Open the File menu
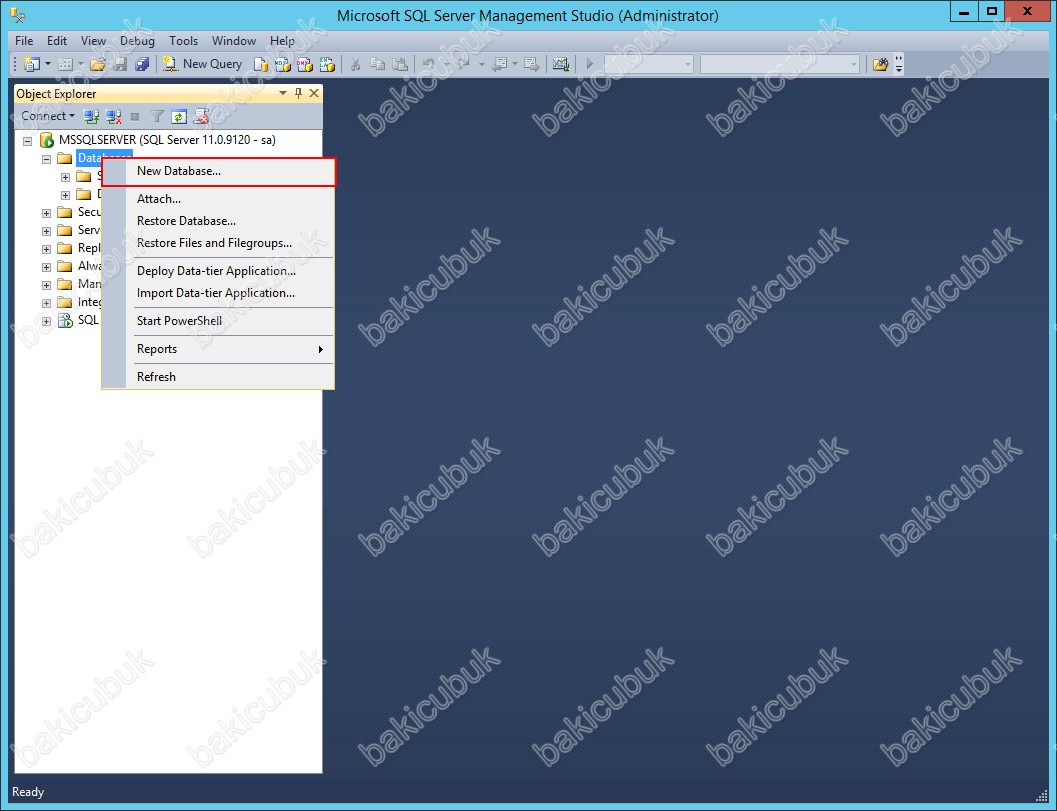The image size is (1057, 811). coord(24,40)
